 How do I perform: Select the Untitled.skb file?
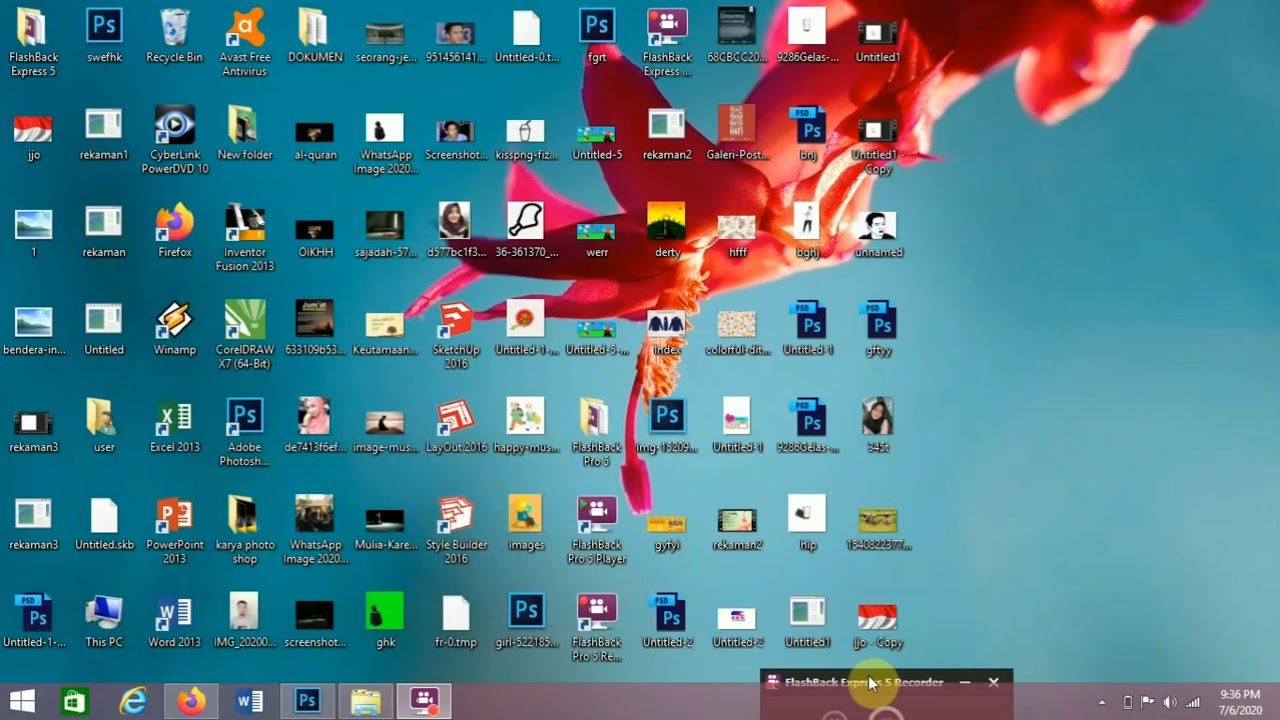pos(104,523)
